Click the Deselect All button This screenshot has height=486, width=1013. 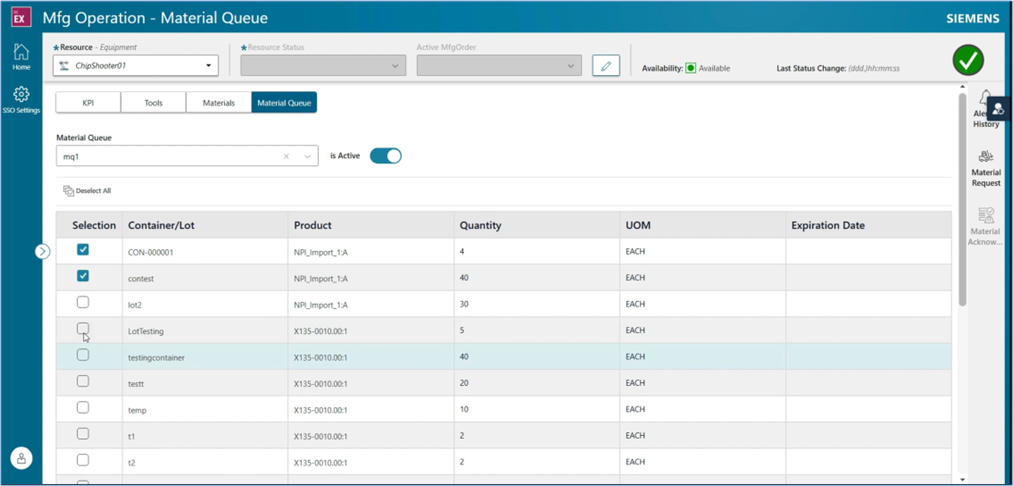pyautogui.click(x=87, y=190)
